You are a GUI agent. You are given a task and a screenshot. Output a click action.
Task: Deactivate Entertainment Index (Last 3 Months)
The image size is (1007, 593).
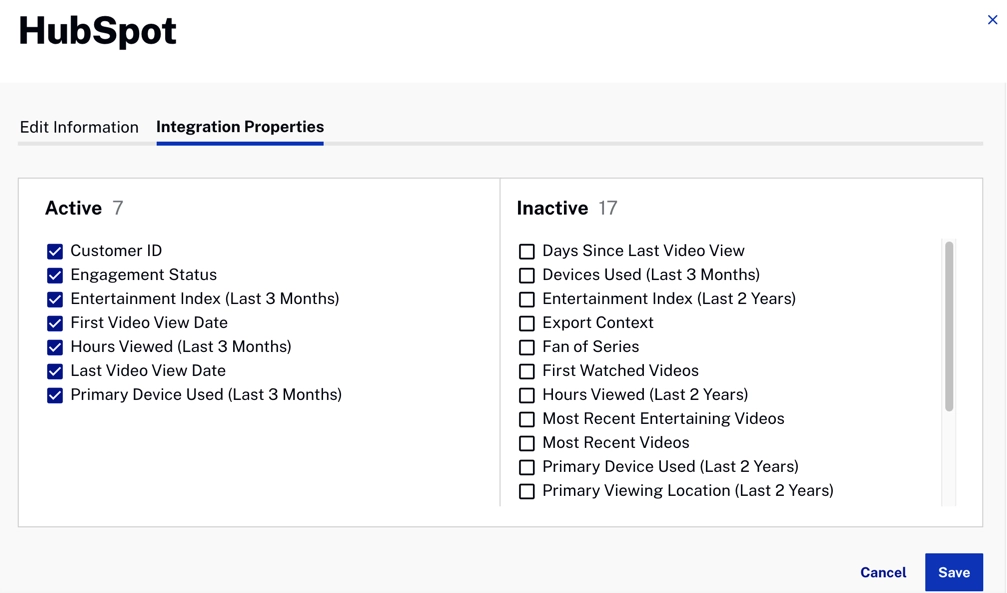pos(55,299)
